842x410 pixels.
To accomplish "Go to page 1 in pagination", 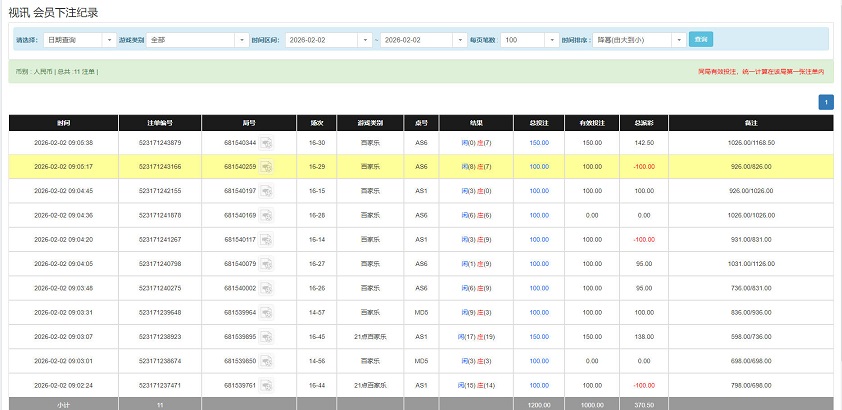I will click(x=826, y=102).
